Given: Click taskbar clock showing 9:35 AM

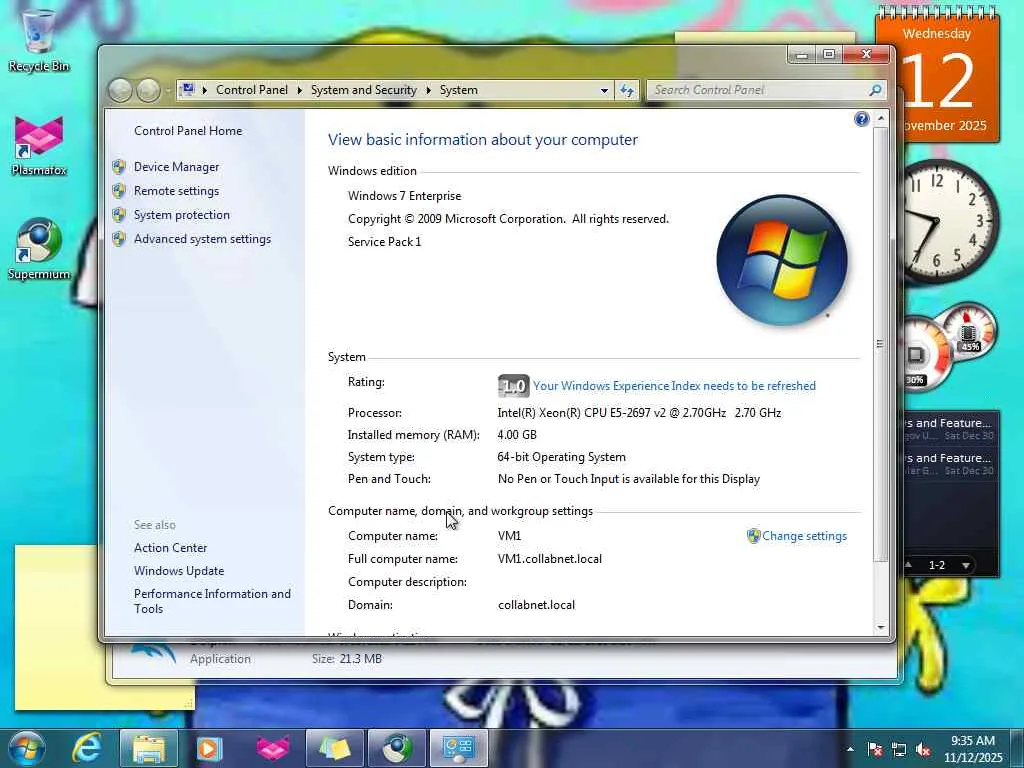Looking at the screenshot, I should click(972, 748).
